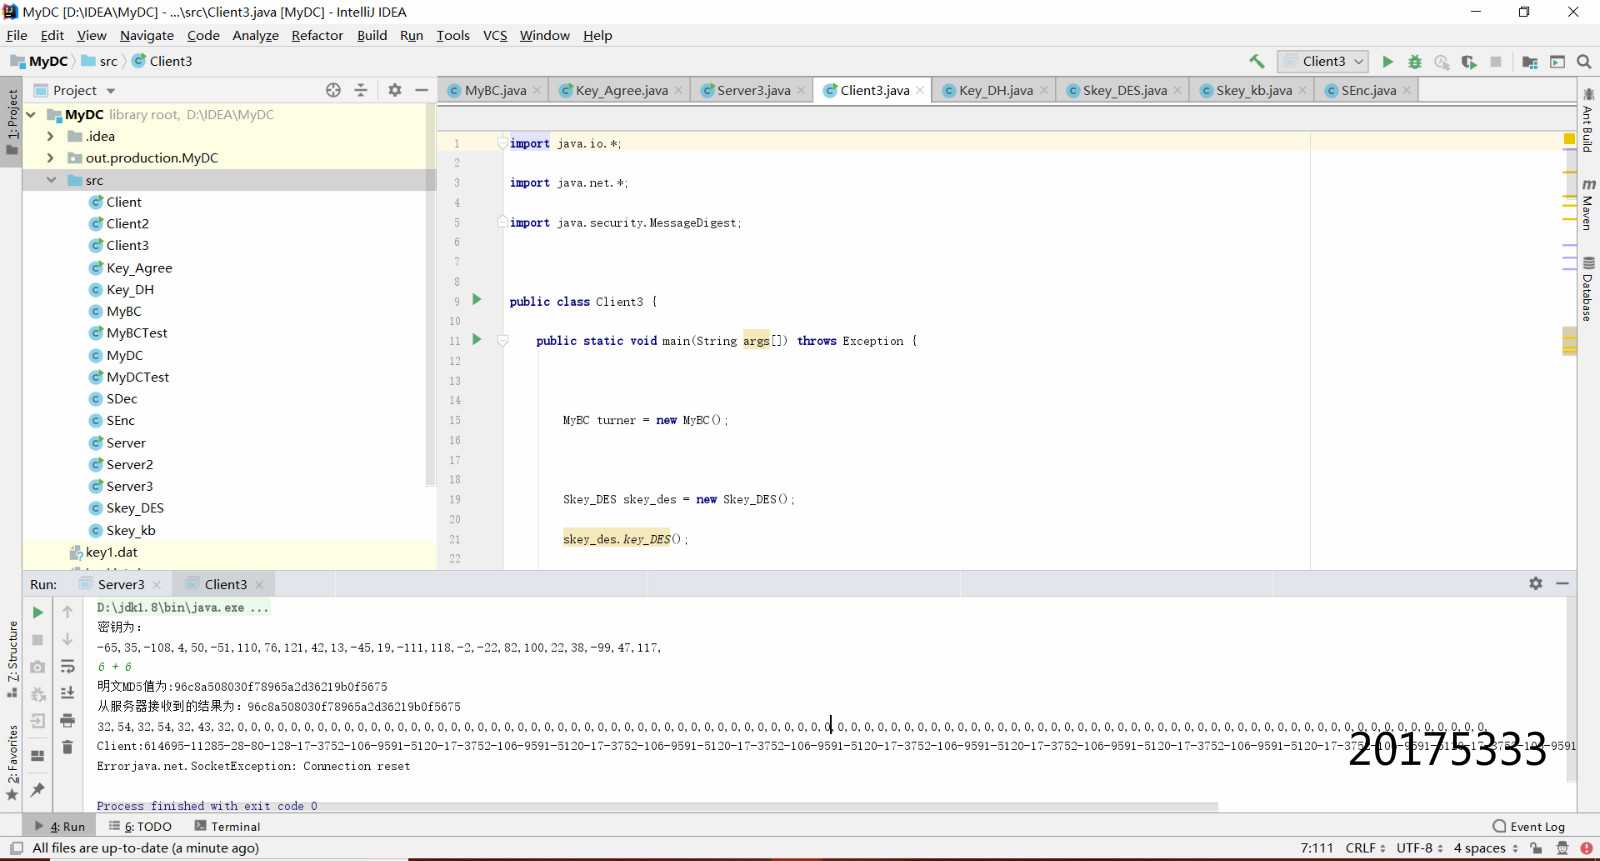Rerun Client3 in Run panel
The height and width of the screenshot is (861, 1600).
pyautogui.click(x=38, y=612)
